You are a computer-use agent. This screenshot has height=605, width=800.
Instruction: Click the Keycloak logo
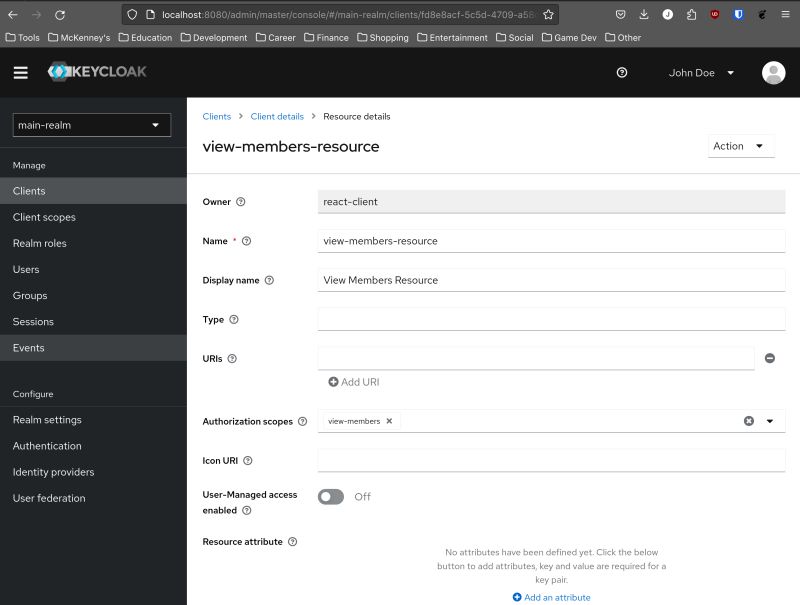[98, 72]
